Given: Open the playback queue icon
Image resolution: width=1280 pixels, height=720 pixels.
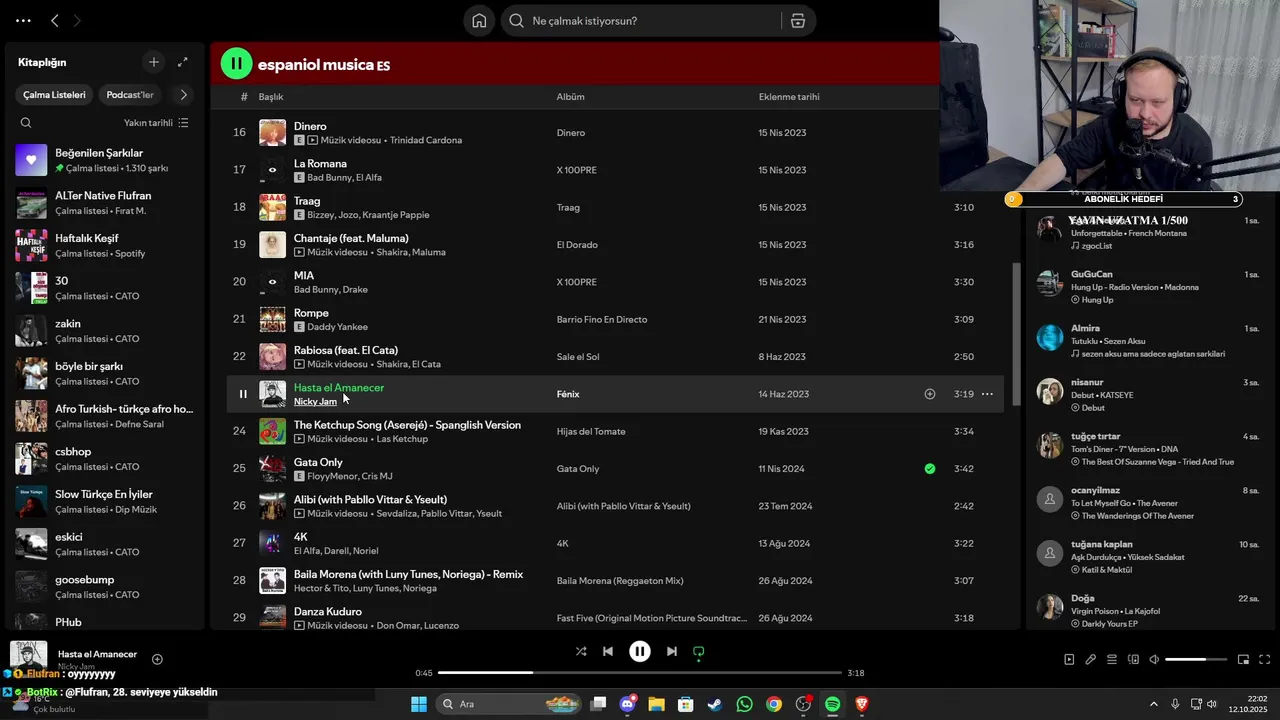Looking at the screenshot, I should click(x=1112, y=659).
